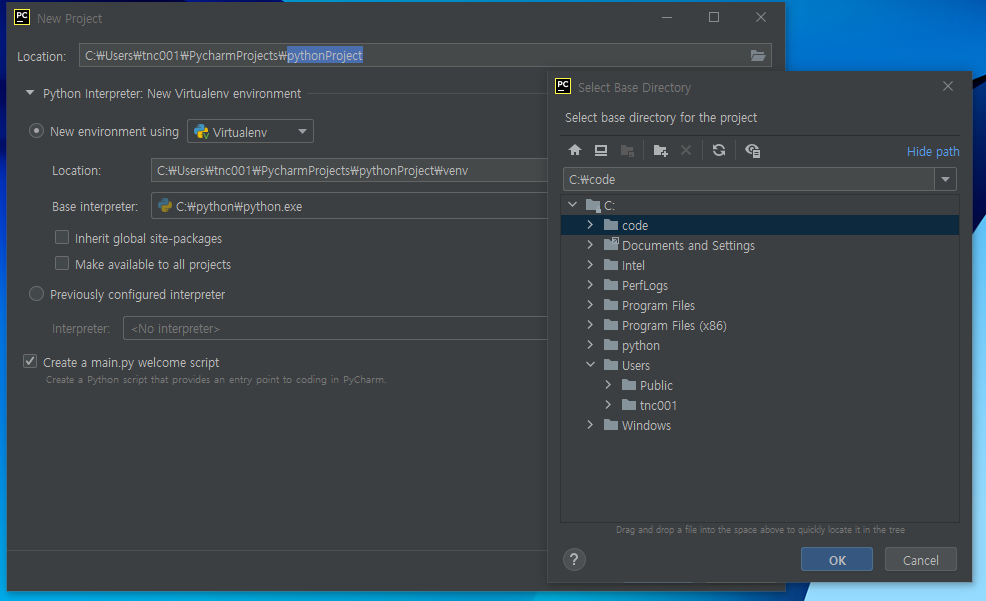Image resolution: width=986 pixels, height=601 pixels.
Task: Click the C: drive folder icon
Action: 593,205
